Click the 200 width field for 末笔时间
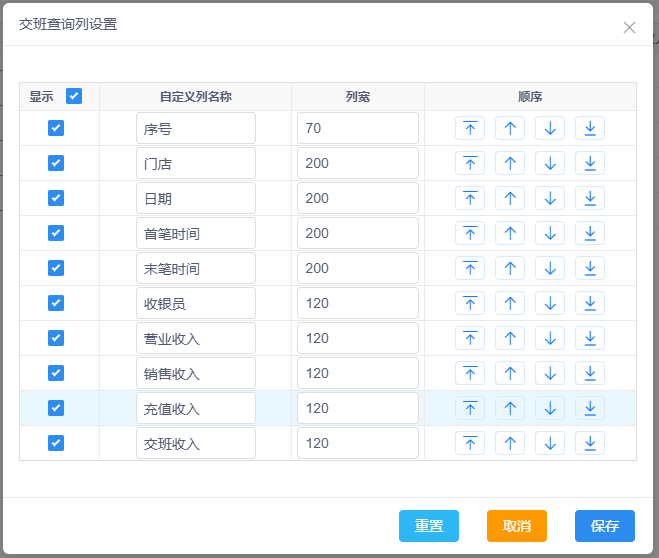The image size is (659, 558). coord(358,268)
